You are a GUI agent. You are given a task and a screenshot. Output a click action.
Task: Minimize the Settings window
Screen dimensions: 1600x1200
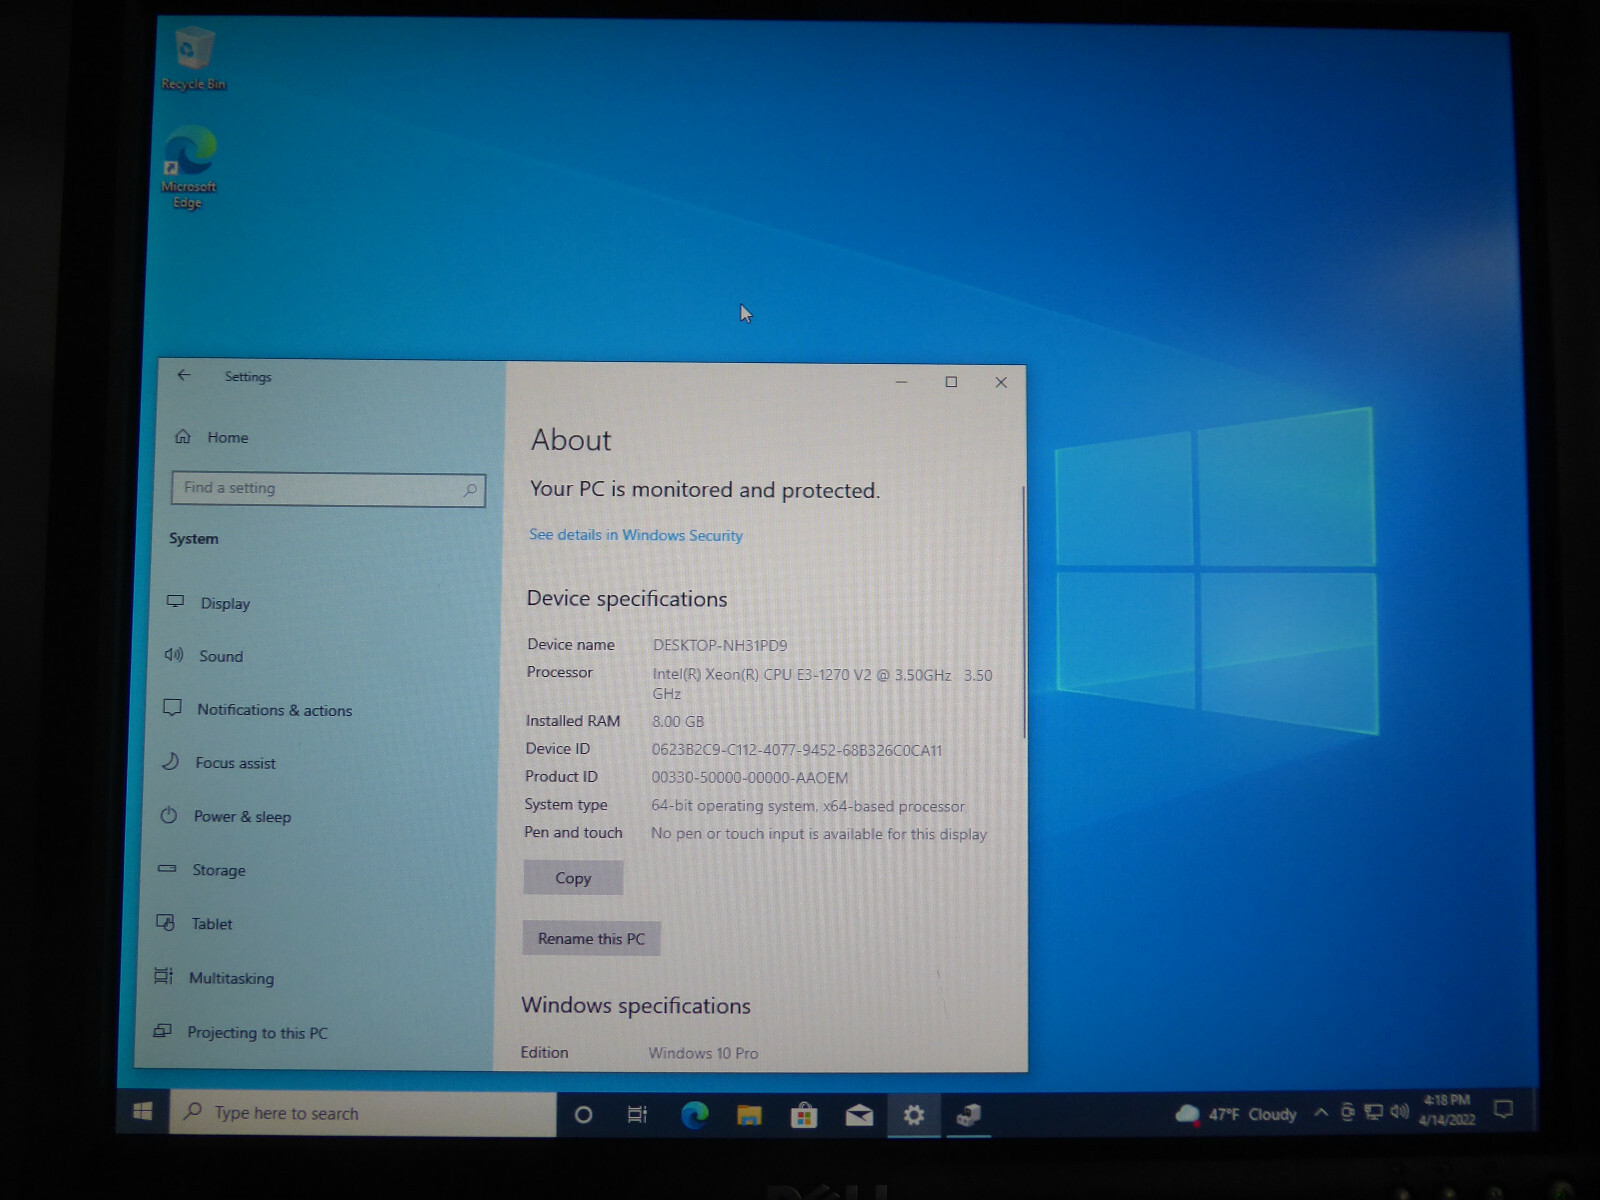(x=901, y=381)
